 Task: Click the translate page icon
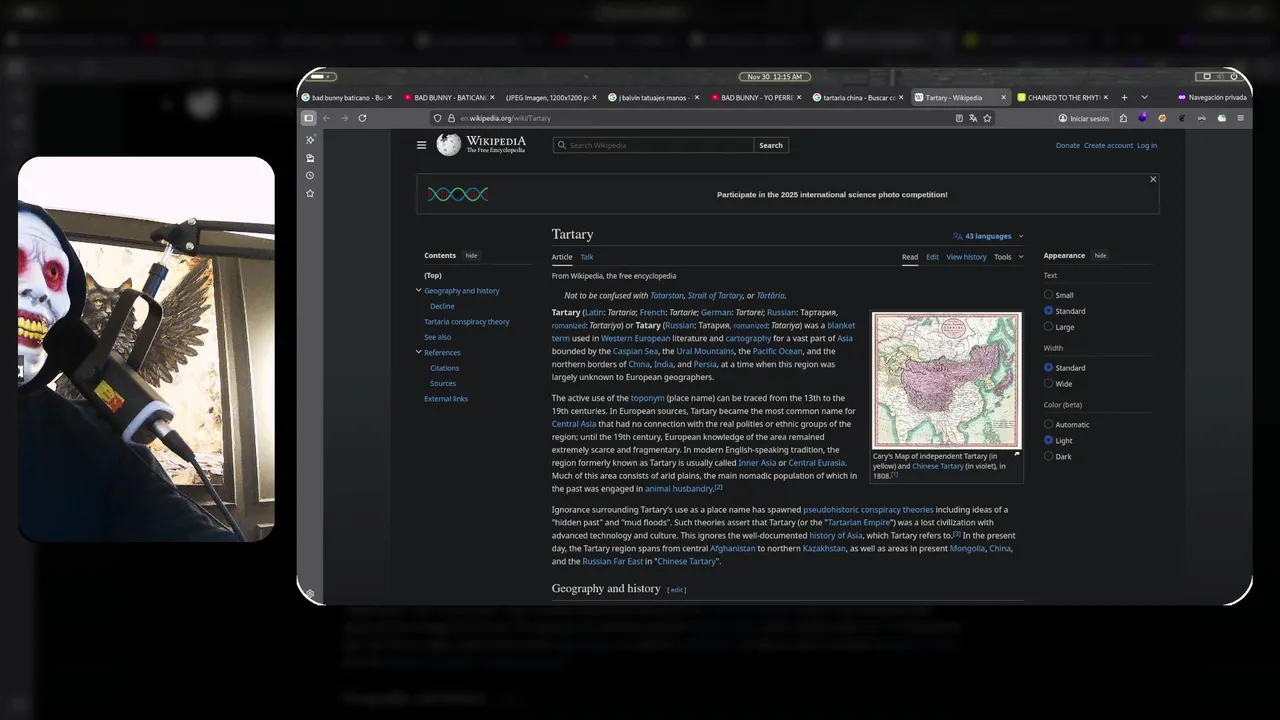coord(973,118)
